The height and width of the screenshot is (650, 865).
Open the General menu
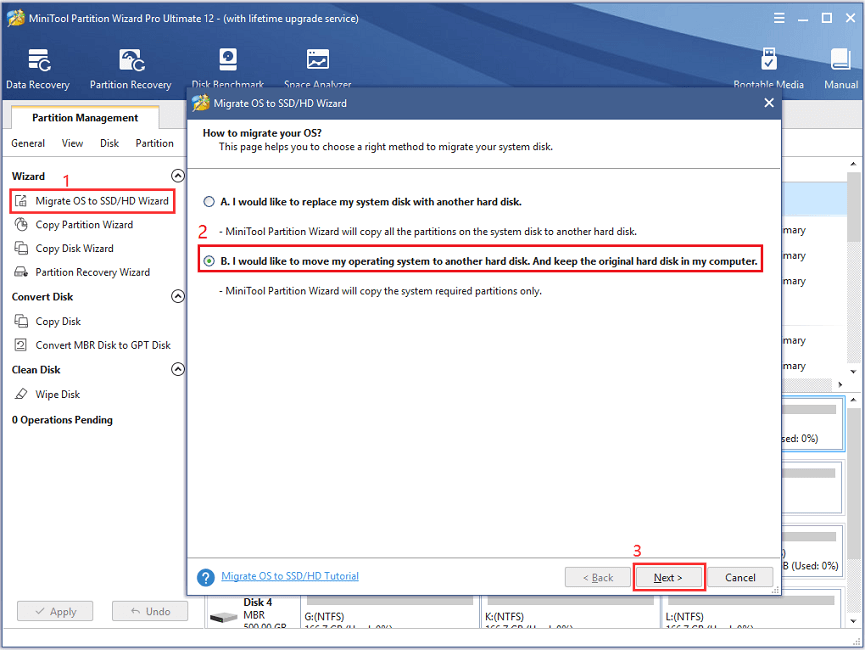[x=28, y=143]
